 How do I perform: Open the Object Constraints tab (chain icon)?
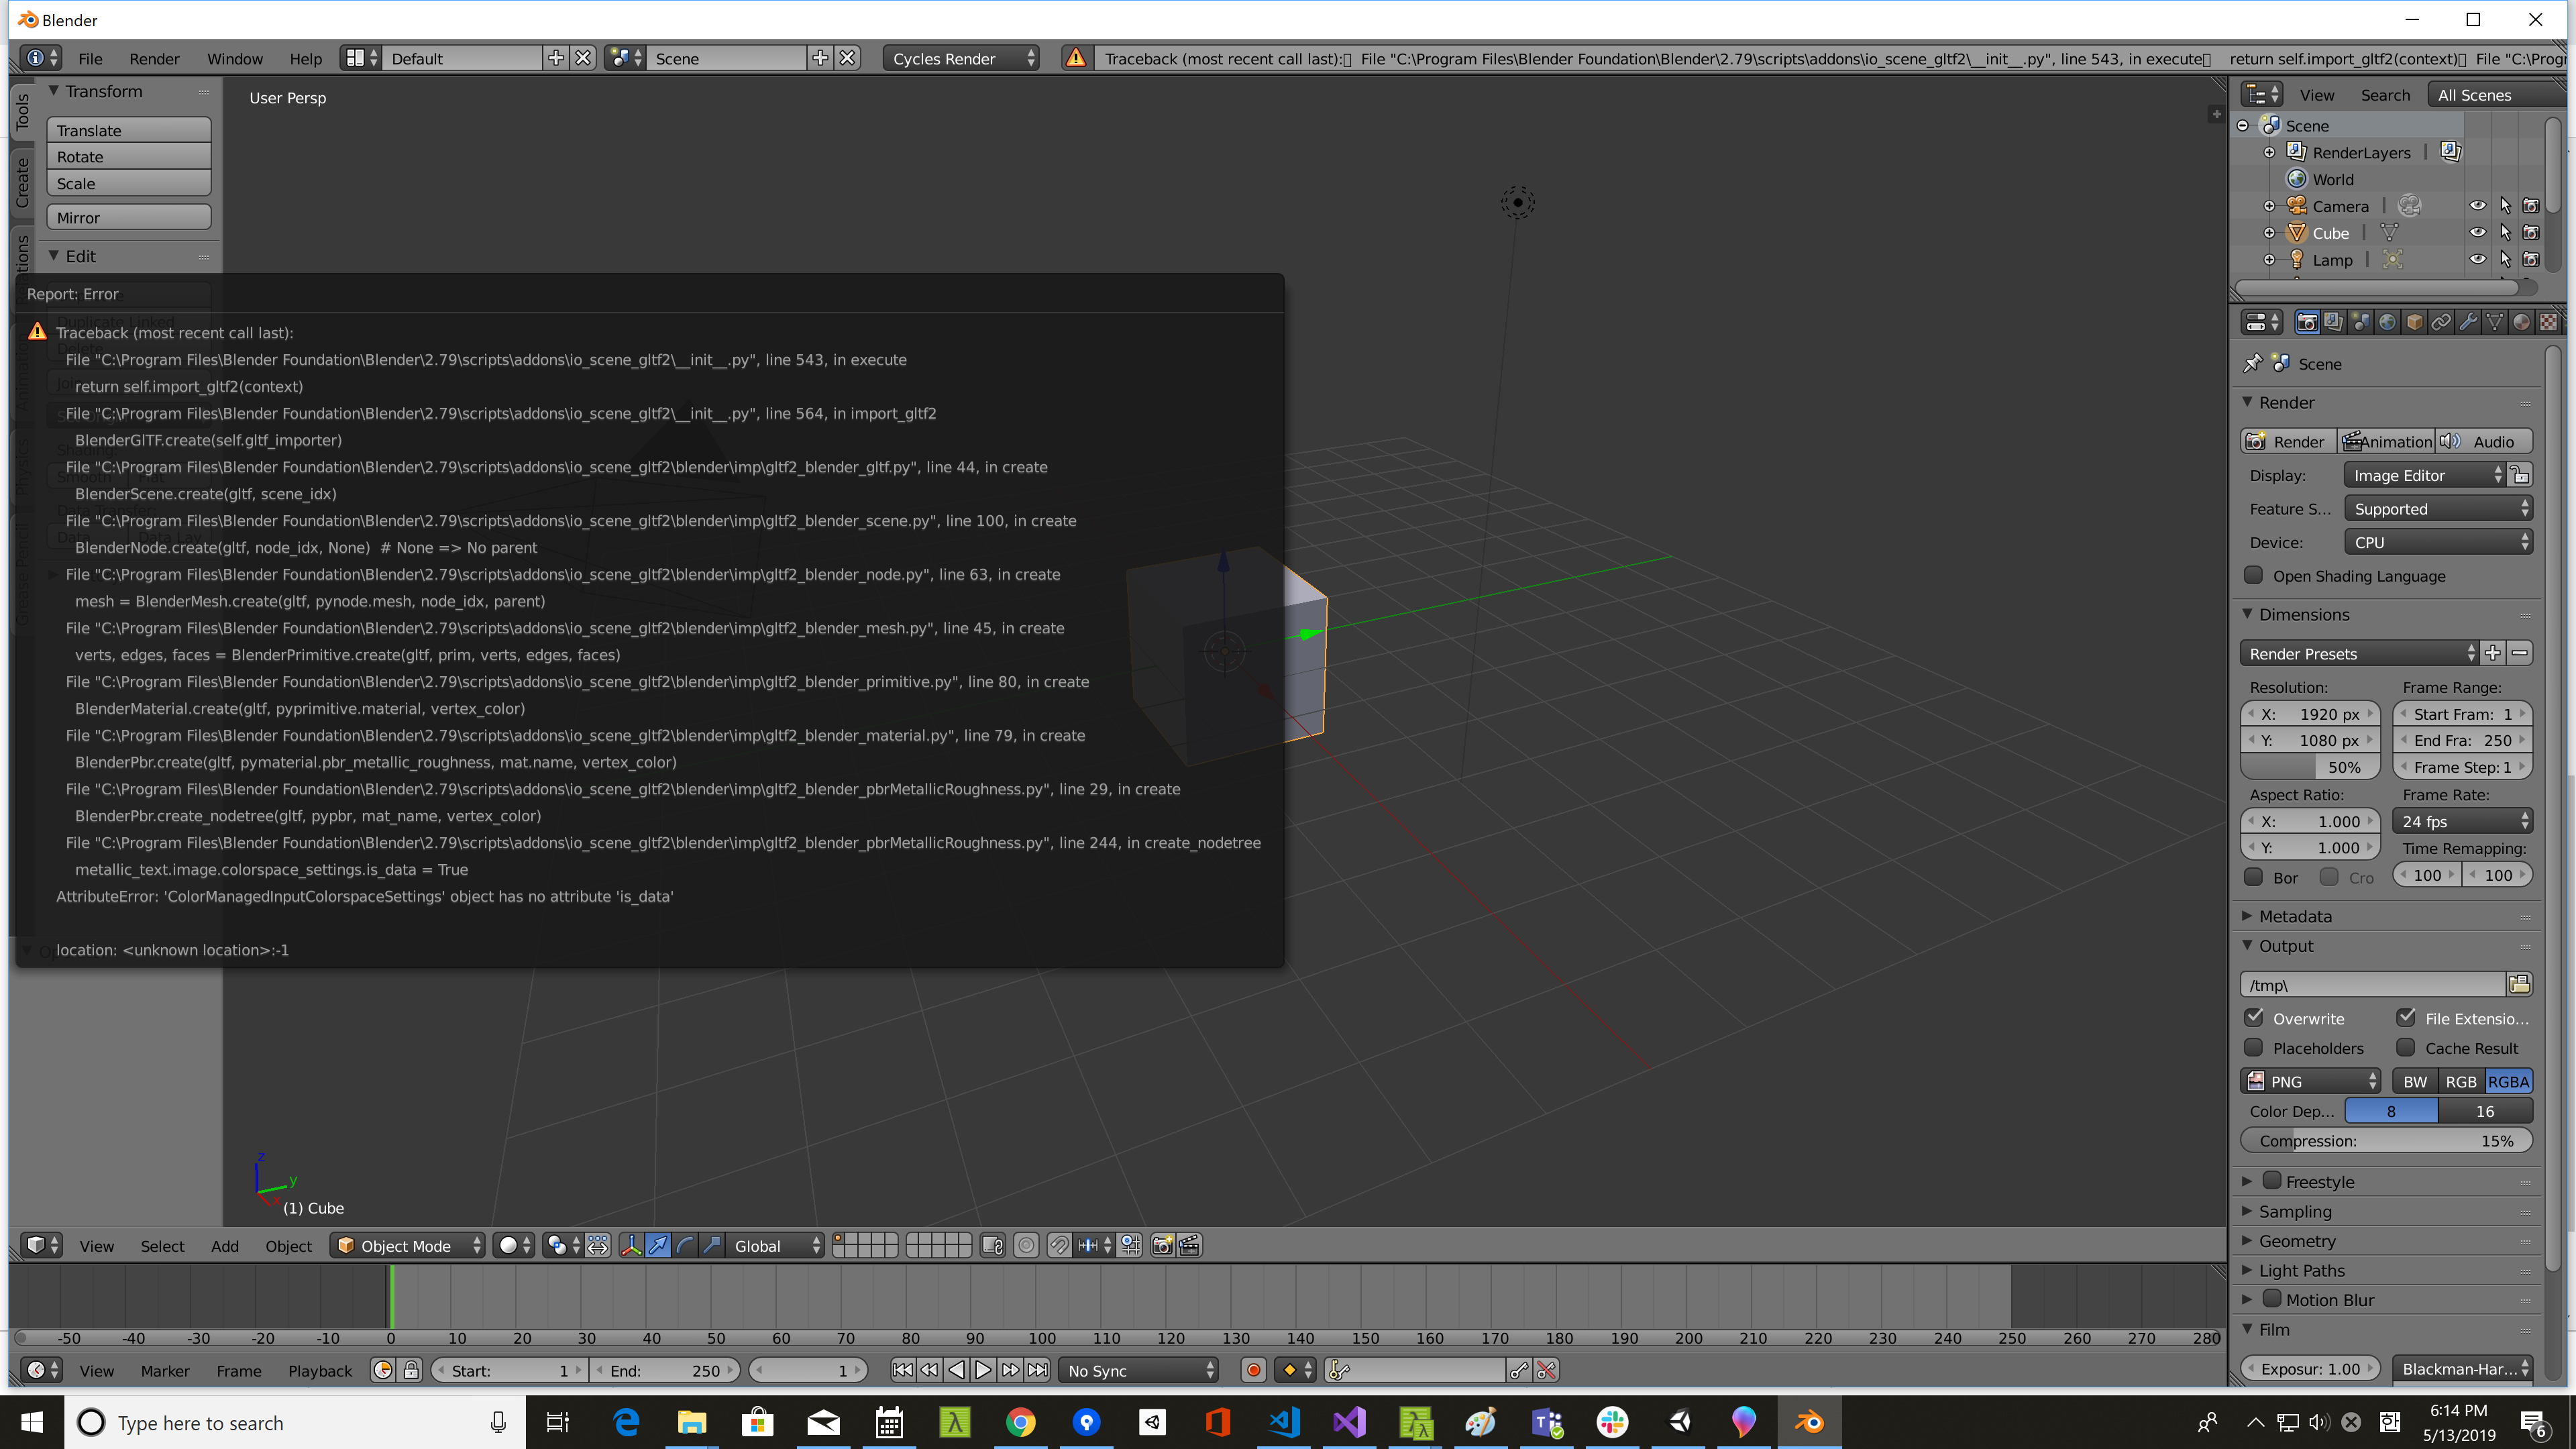(x=2442, y=322)
